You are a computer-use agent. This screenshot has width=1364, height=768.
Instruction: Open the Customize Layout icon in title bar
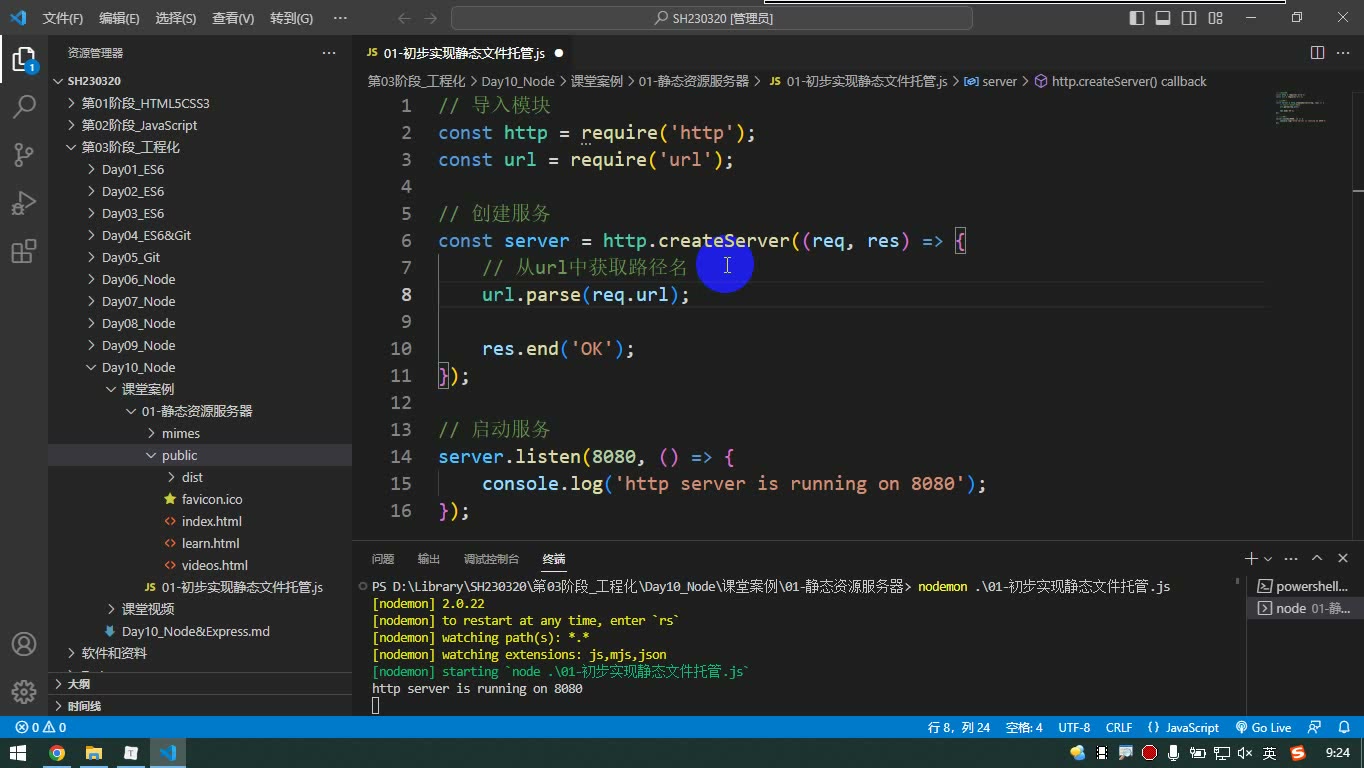1215,18
